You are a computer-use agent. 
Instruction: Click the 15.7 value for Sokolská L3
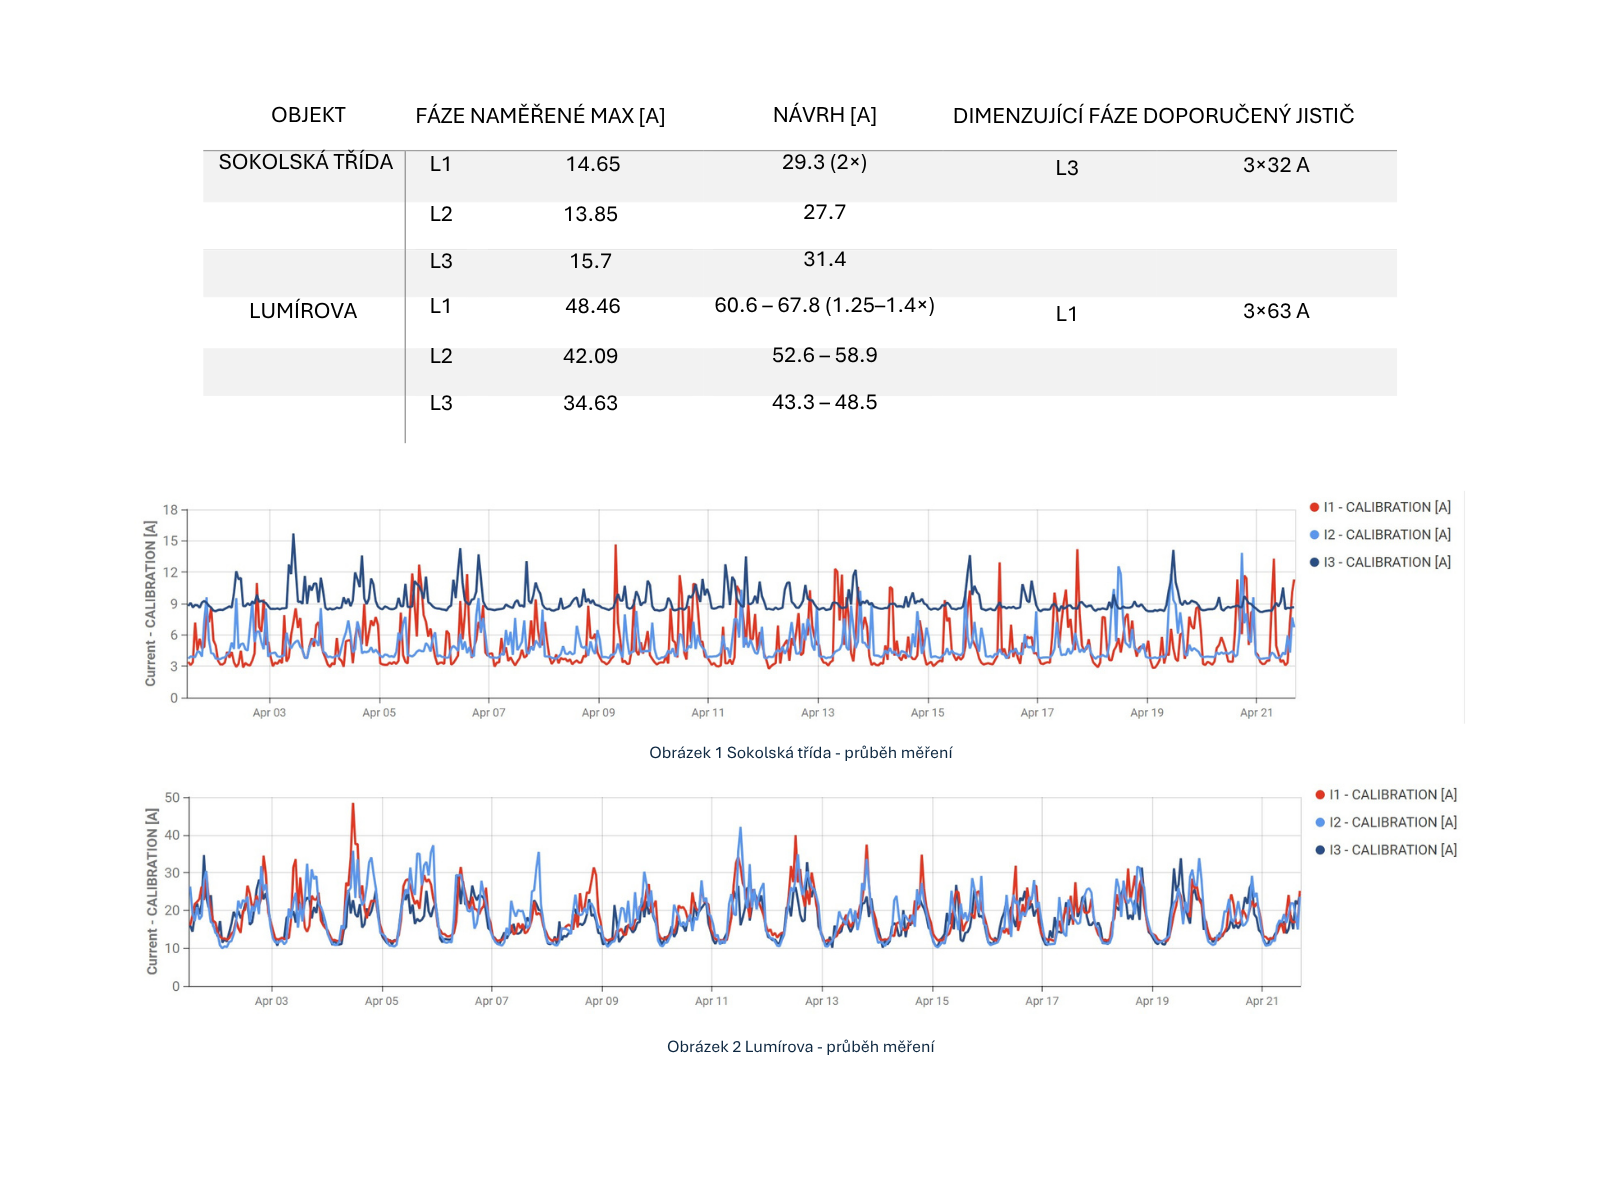(591, 261)
